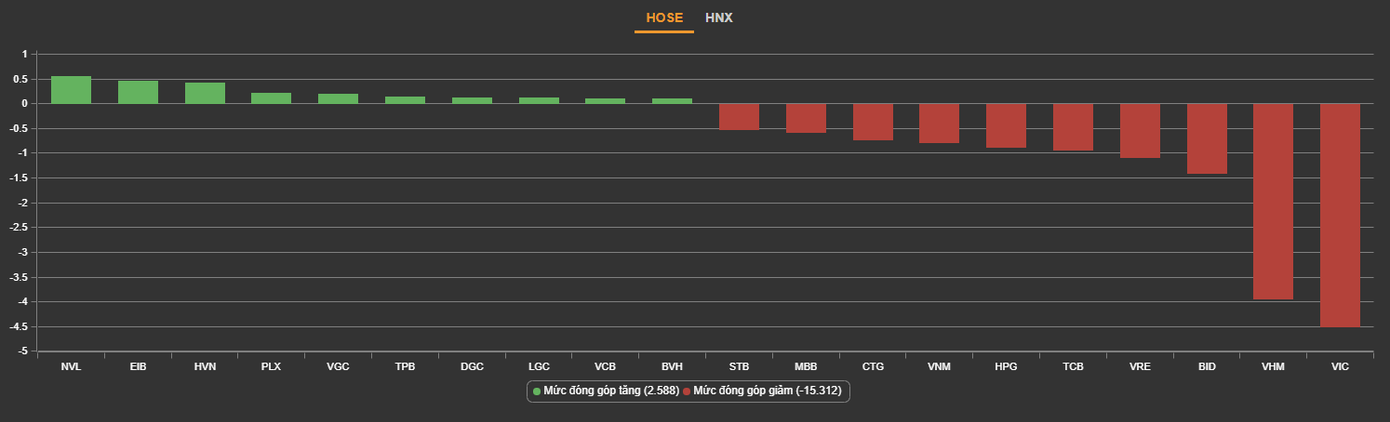Click the green NVL bar
Image resolution: width=1390 pixels, height=422 pixels.
[x=71, y=90]
